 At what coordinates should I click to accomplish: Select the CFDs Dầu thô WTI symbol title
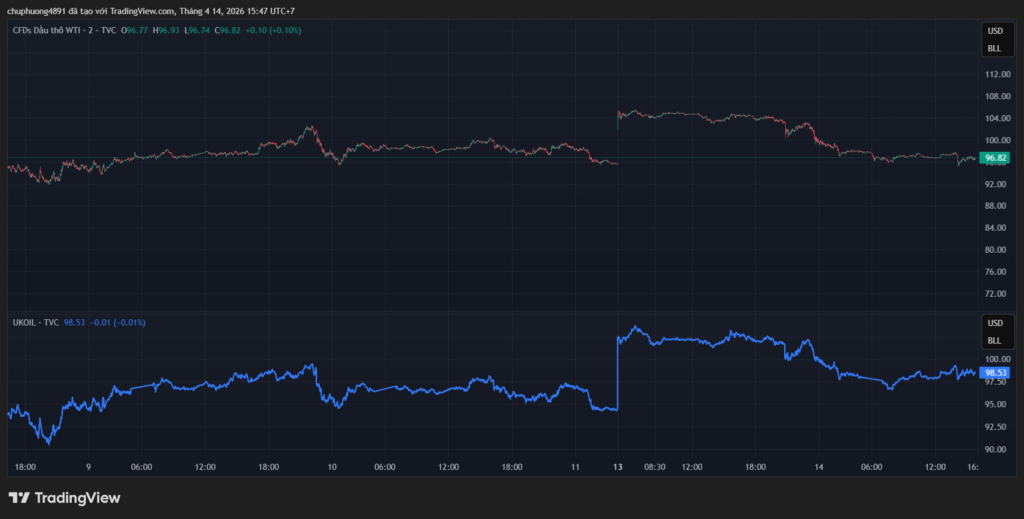[64, 31]
